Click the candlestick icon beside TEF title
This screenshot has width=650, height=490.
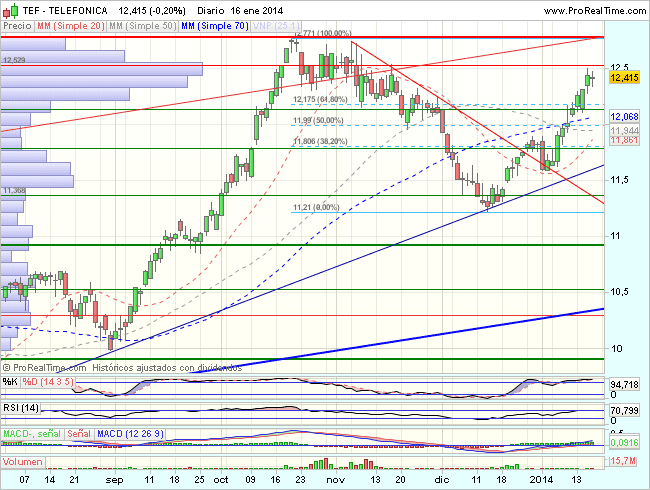[10, 11]
